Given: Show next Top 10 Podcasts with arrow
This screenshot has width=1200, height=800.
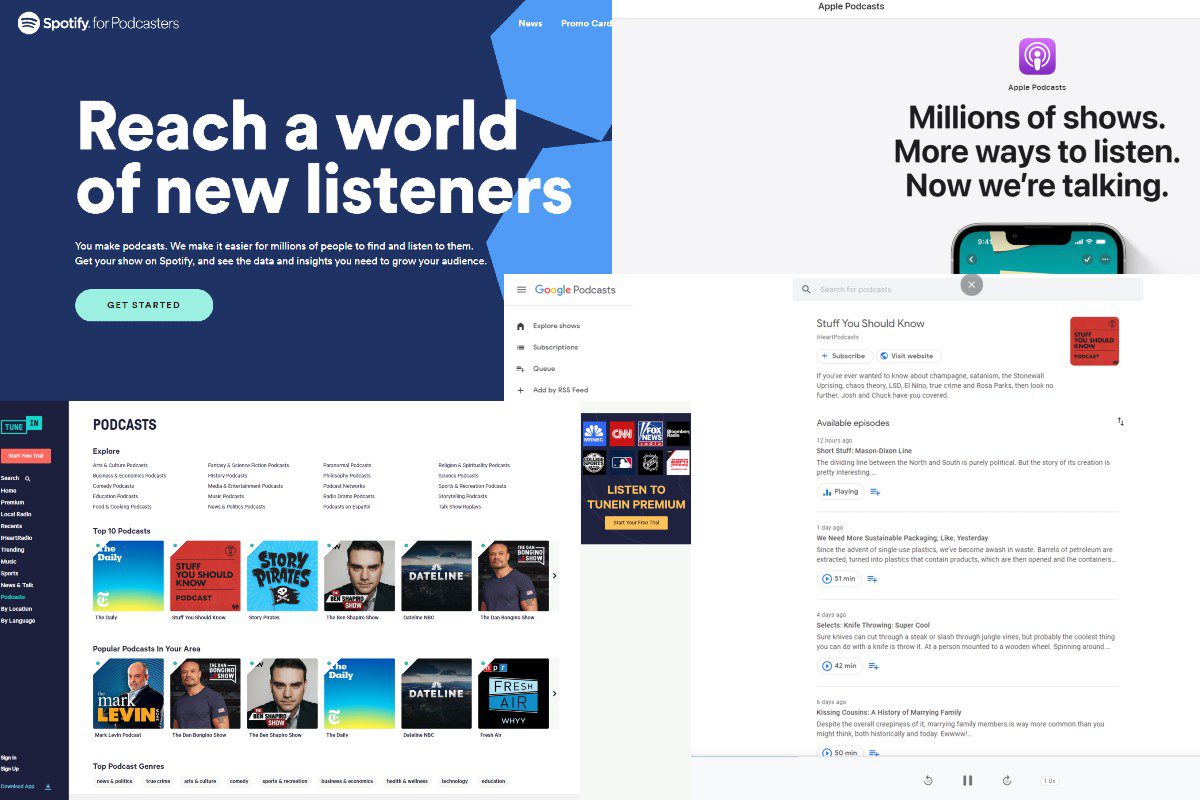Looking at the screenshot, I should [555, 575].
